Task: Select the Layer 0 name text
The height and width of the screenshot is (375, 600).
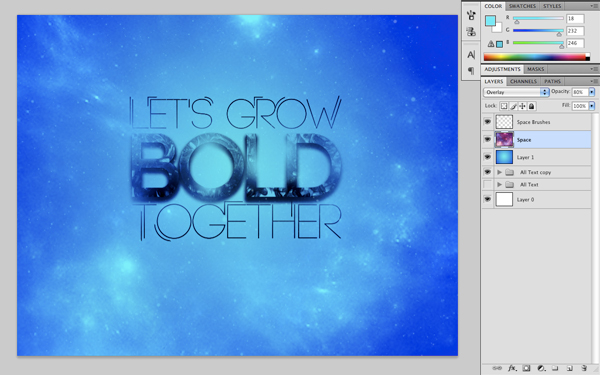Action: point(525,200)
